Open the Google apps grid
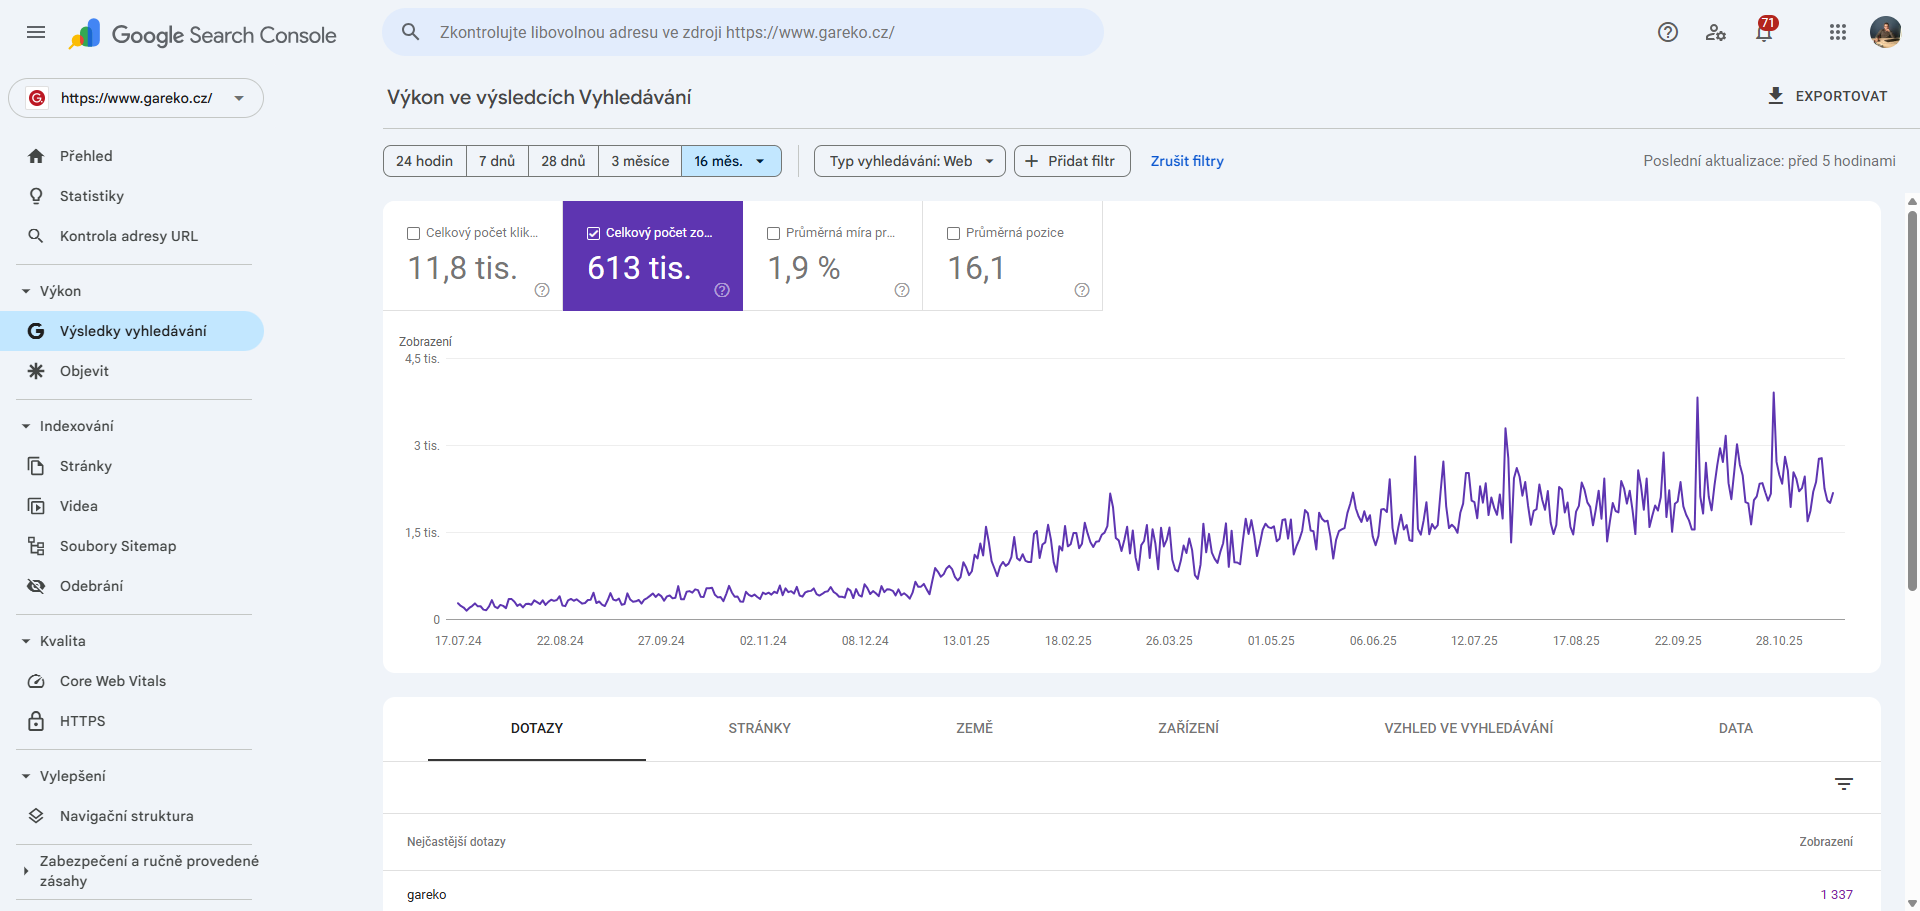Image resolution: width=1920 pixels, height=911 pixels. [1837, 32]
